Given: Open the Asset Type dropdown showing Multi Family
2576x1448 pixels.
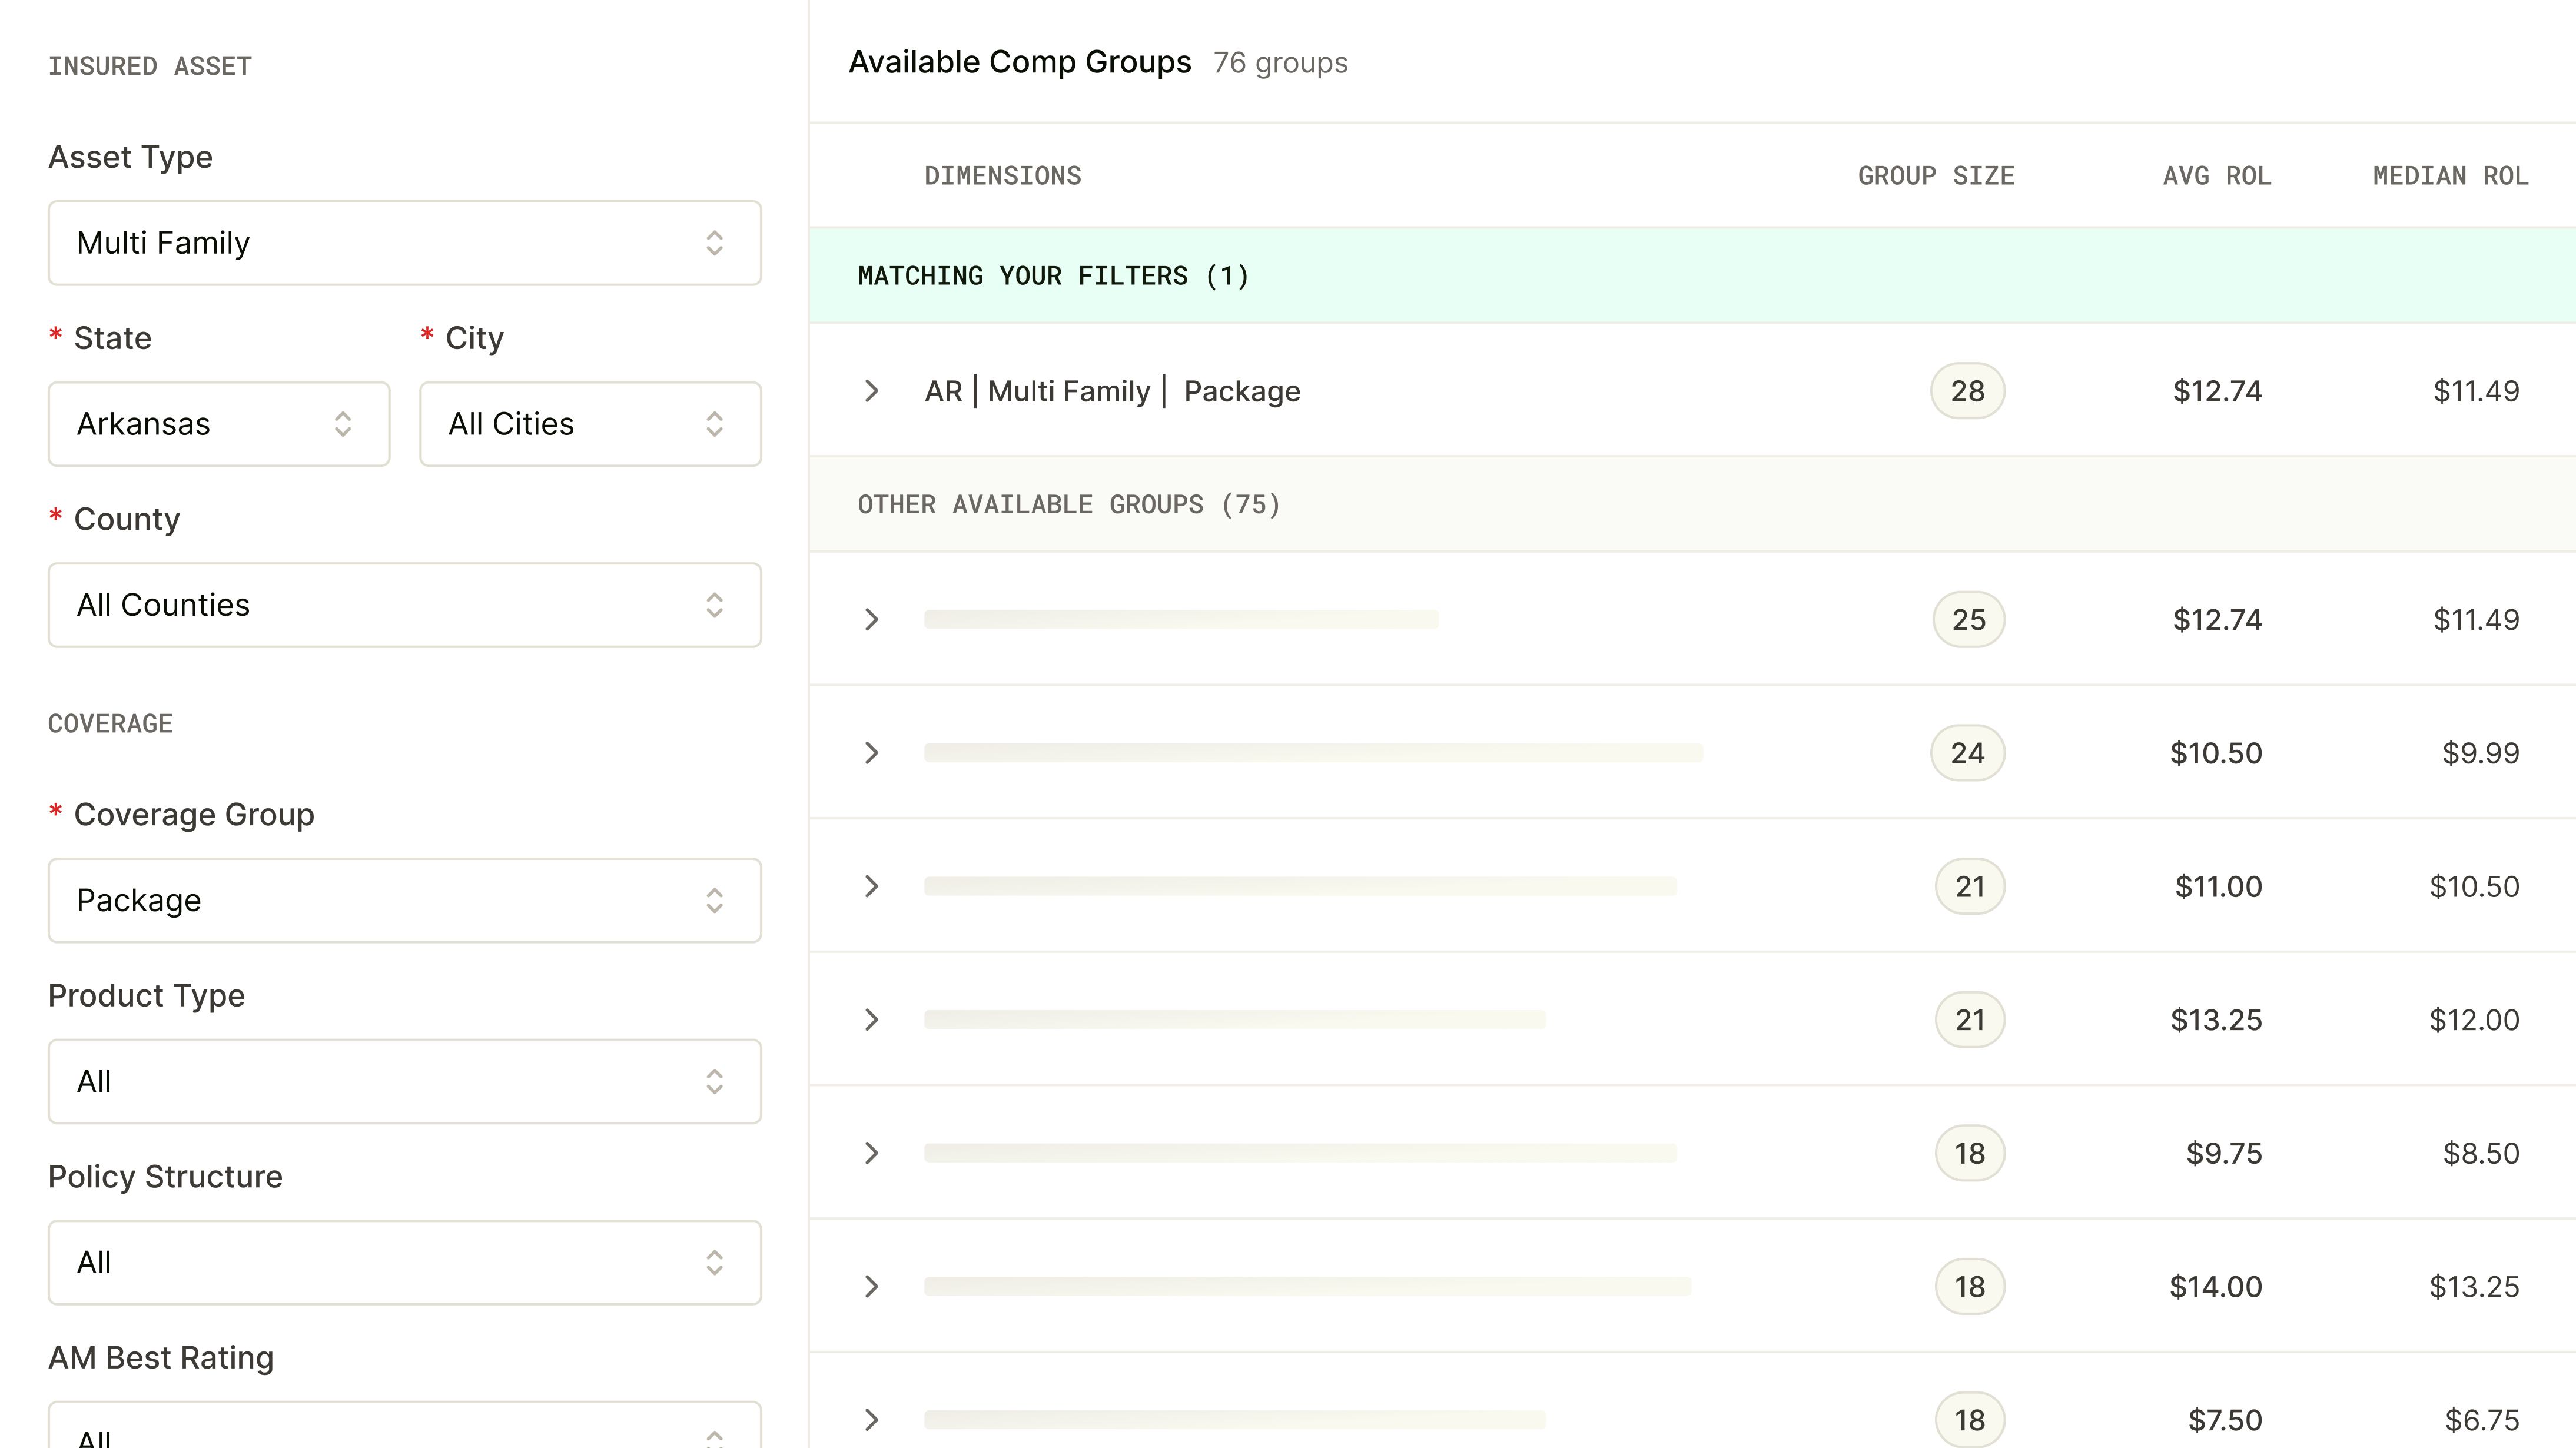Looking at the screenshot, I should pyautogui.click(x=405, y=243).
